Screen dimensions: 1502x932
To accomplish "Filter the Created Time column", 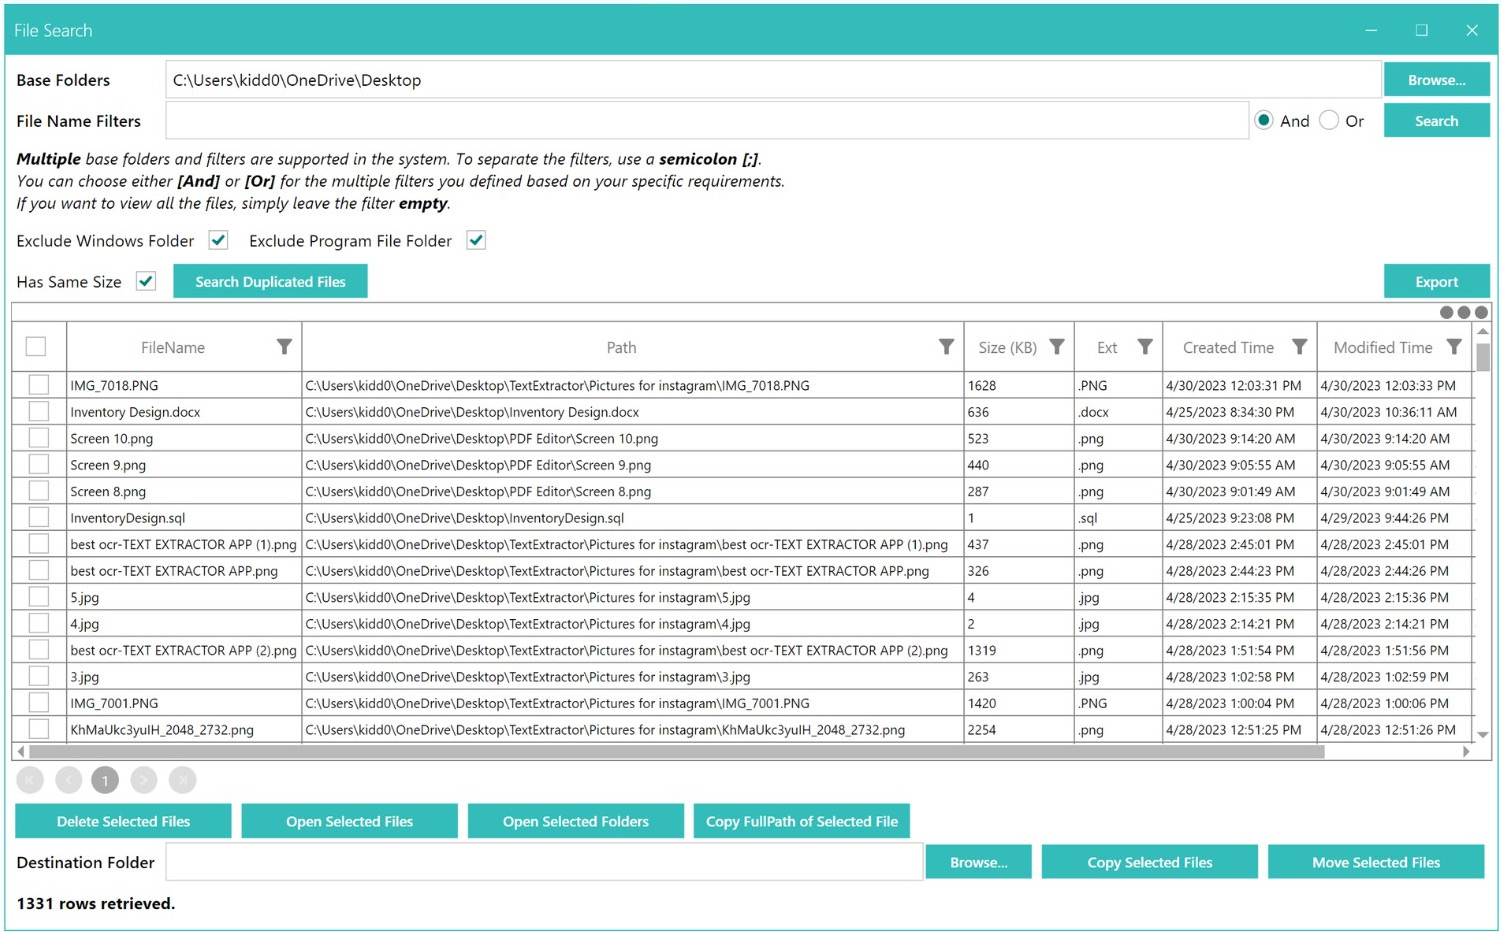I will [1299, 347].
